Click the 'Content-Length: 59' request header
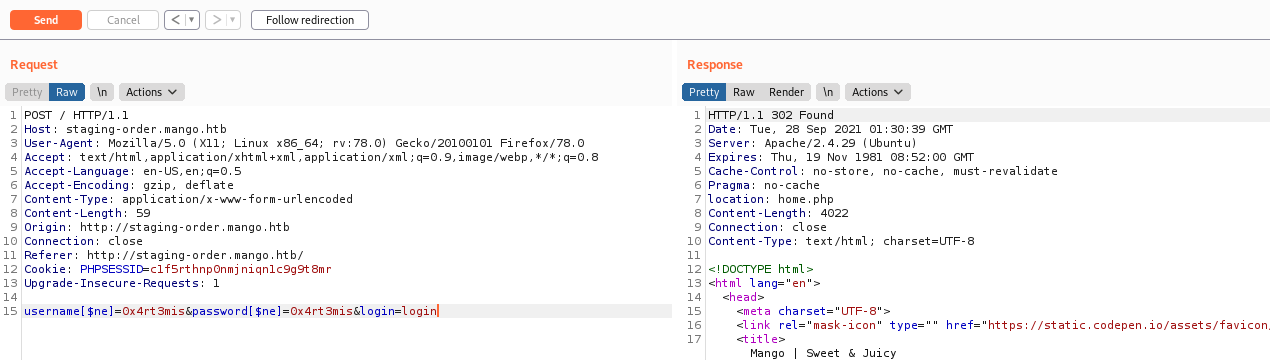Image resolution: width=1270 pixels, height=360 pixels. coord(87,213)
